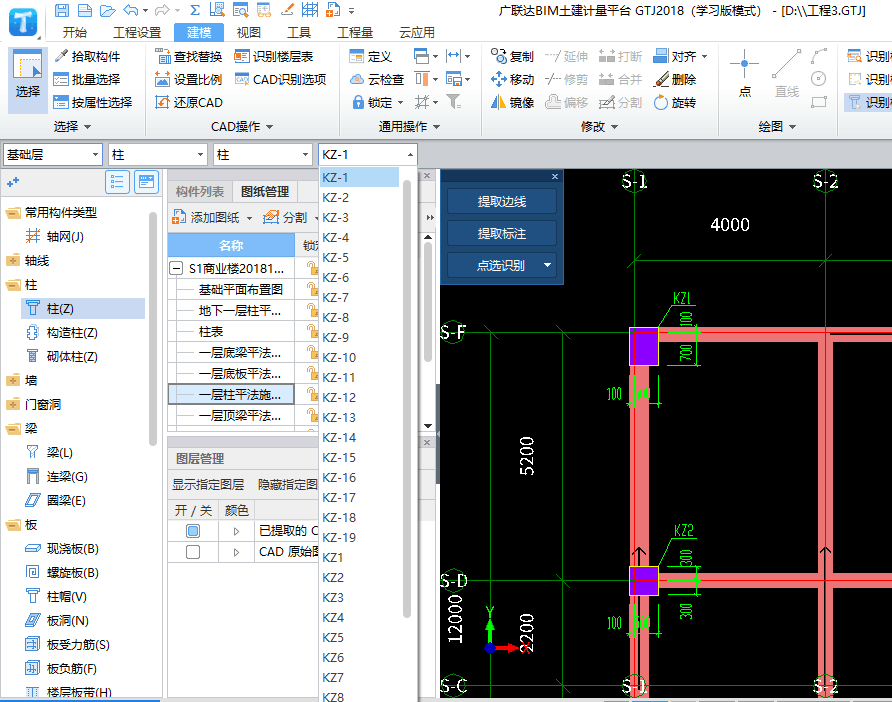
Task: Click the KZ dropdown list scrollbar
Action: (406, 398)
